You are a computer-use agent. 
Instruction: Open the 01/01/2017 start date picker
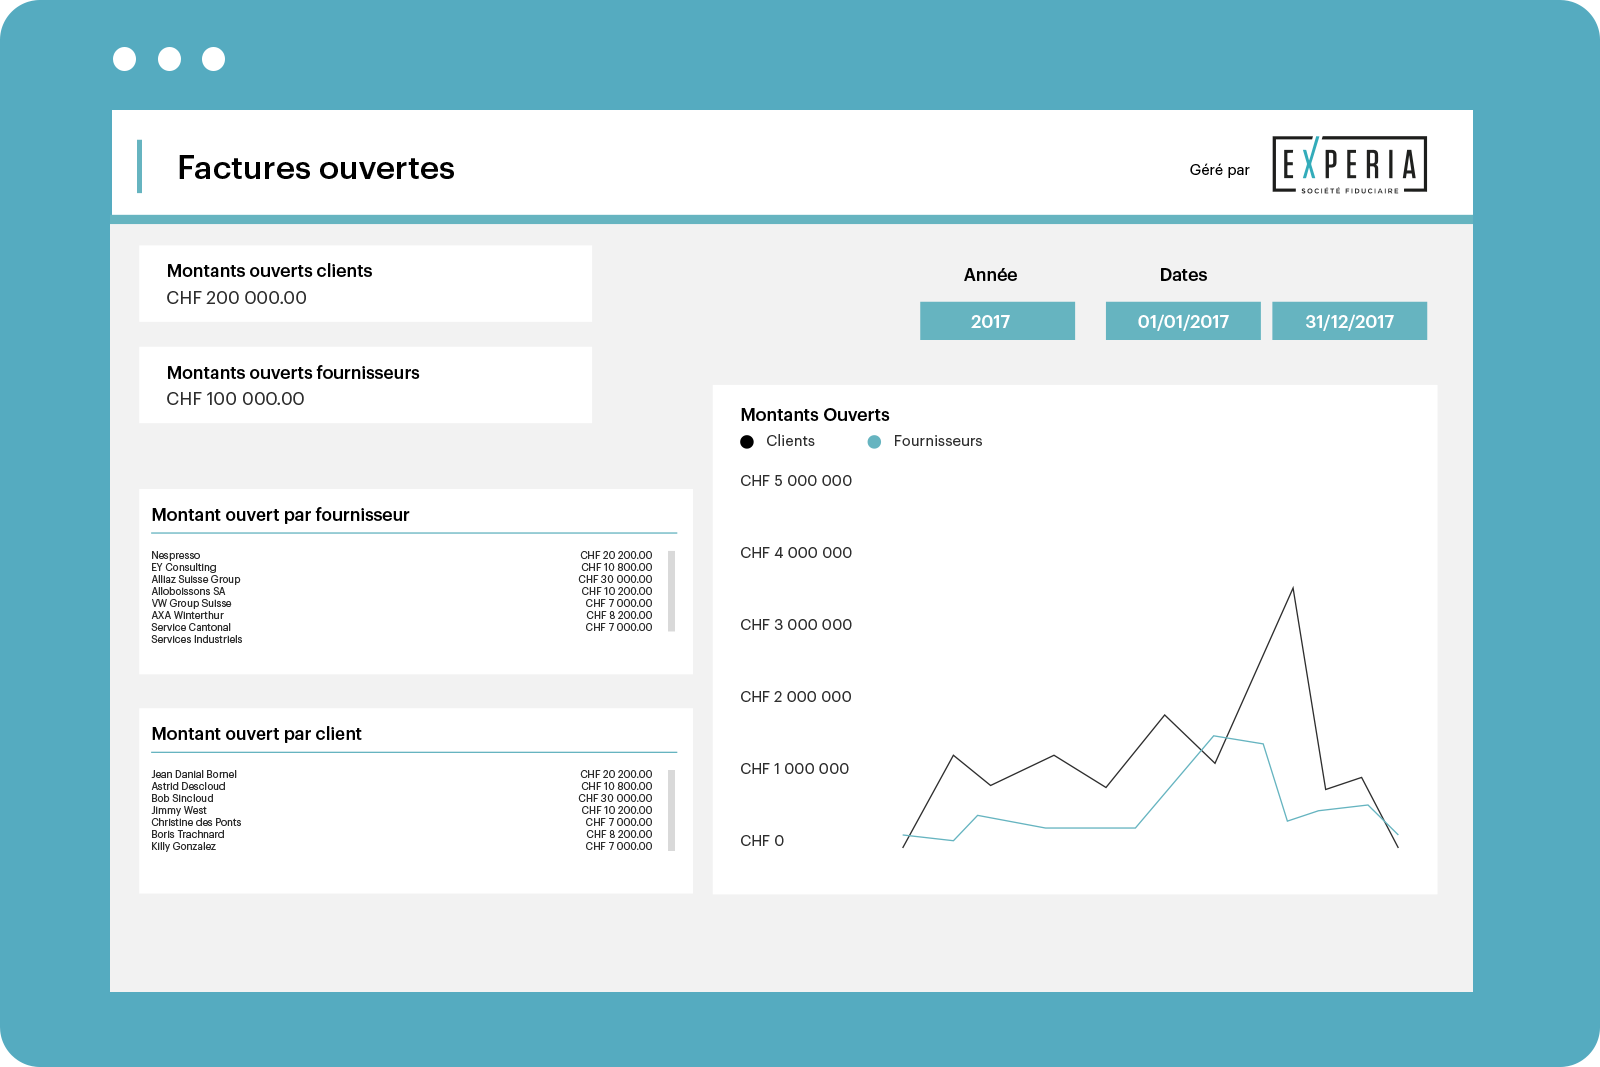(1183, 321)
